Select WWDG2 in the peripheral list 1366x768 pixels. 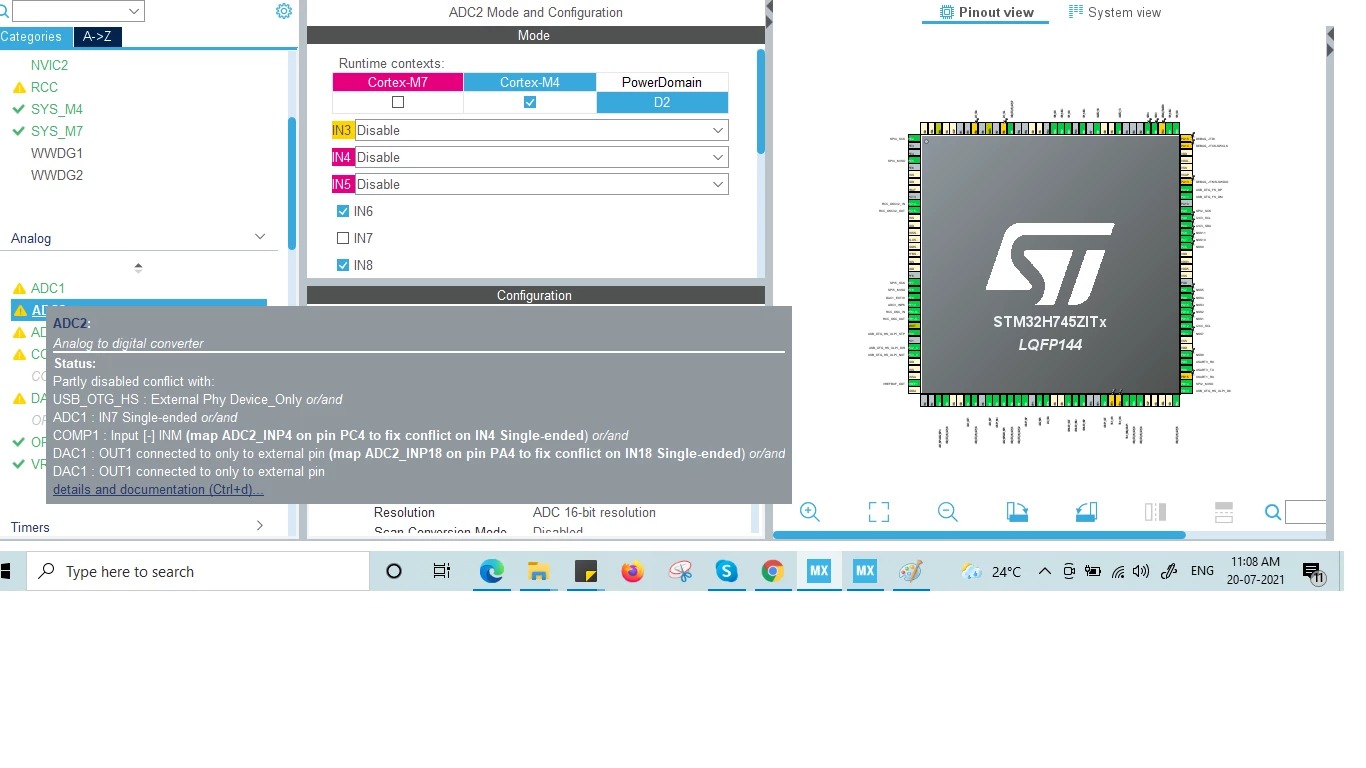coord(57,175)
